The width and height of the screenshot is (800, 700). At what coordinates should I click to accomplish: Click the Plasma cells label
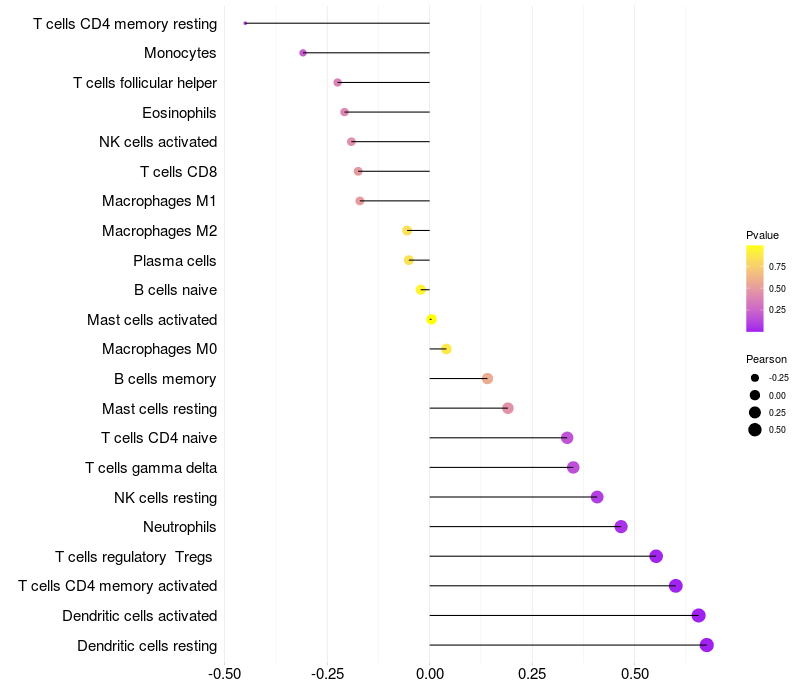174,260
